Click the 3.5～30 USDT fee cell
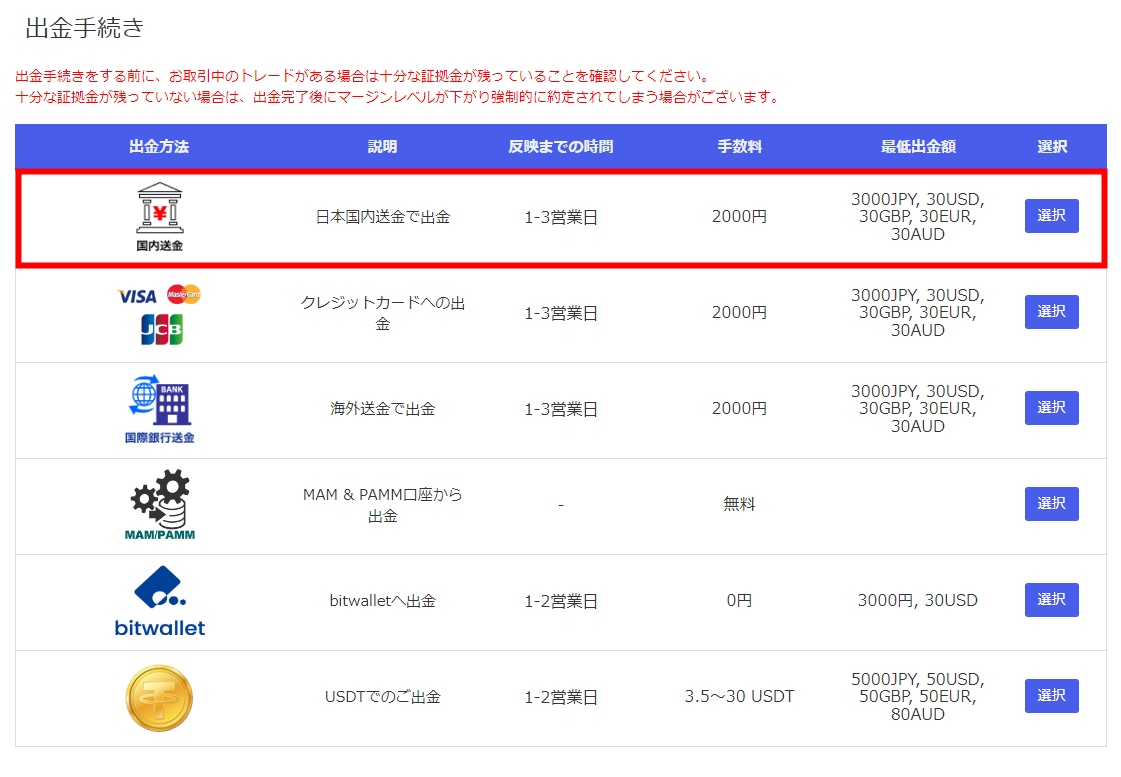Screen dimensions: 1121x777 point(739,696)
